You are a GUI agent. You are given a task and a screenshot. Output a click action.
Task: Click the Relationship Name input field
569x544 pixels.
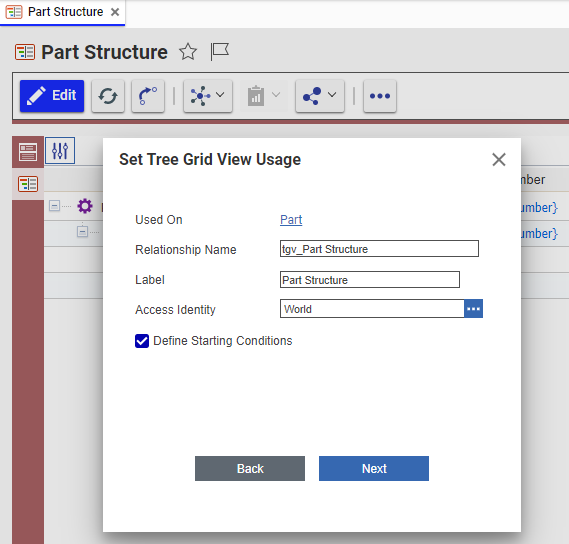coord(379,249)
